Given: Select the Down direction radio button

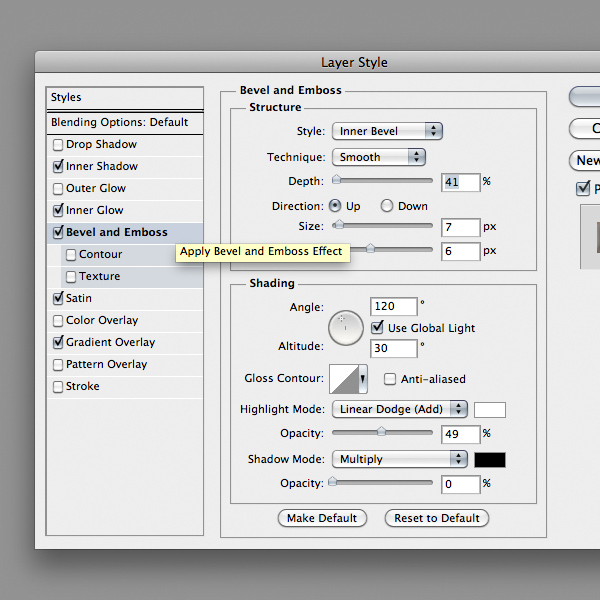Looking at the screenshot, I should [x=387, y=206].
